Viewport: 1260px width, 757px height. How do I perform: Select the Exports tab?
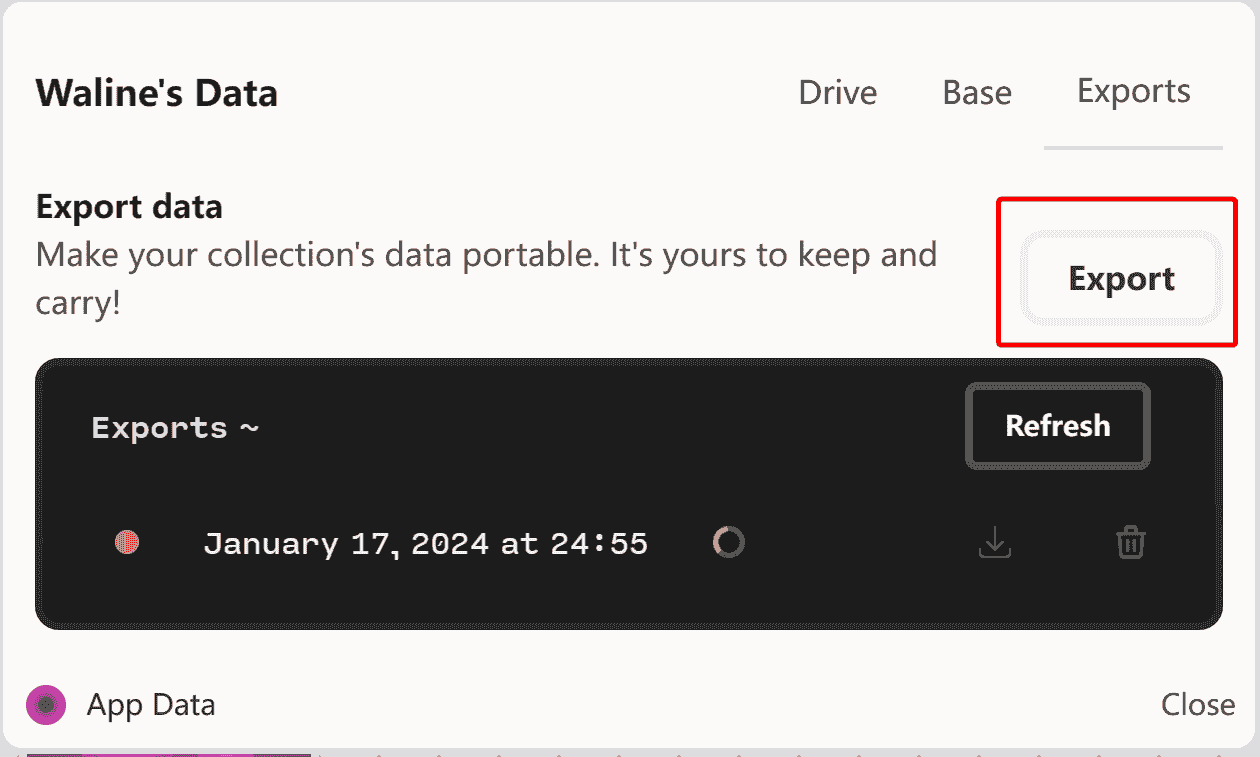click(x=1133, y=91)
